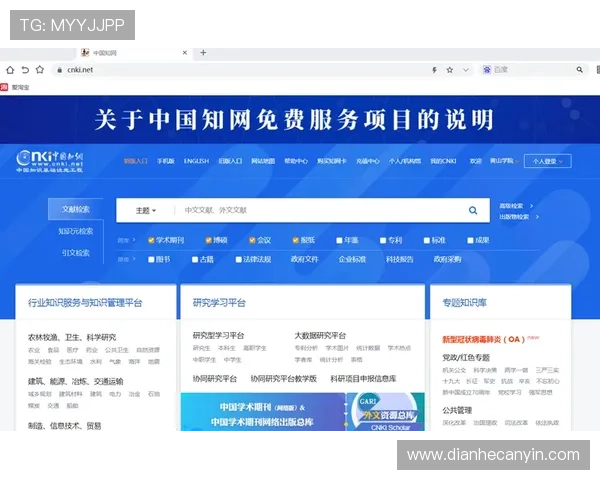Click the 旧版入口 navigation link
600x480 pixels.
[x=230, y=161]
